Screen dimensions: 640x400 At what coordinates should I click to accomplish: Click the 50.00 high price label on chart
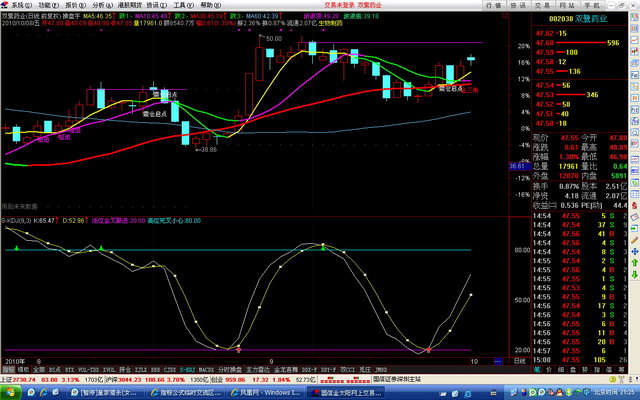coord(273,38)
